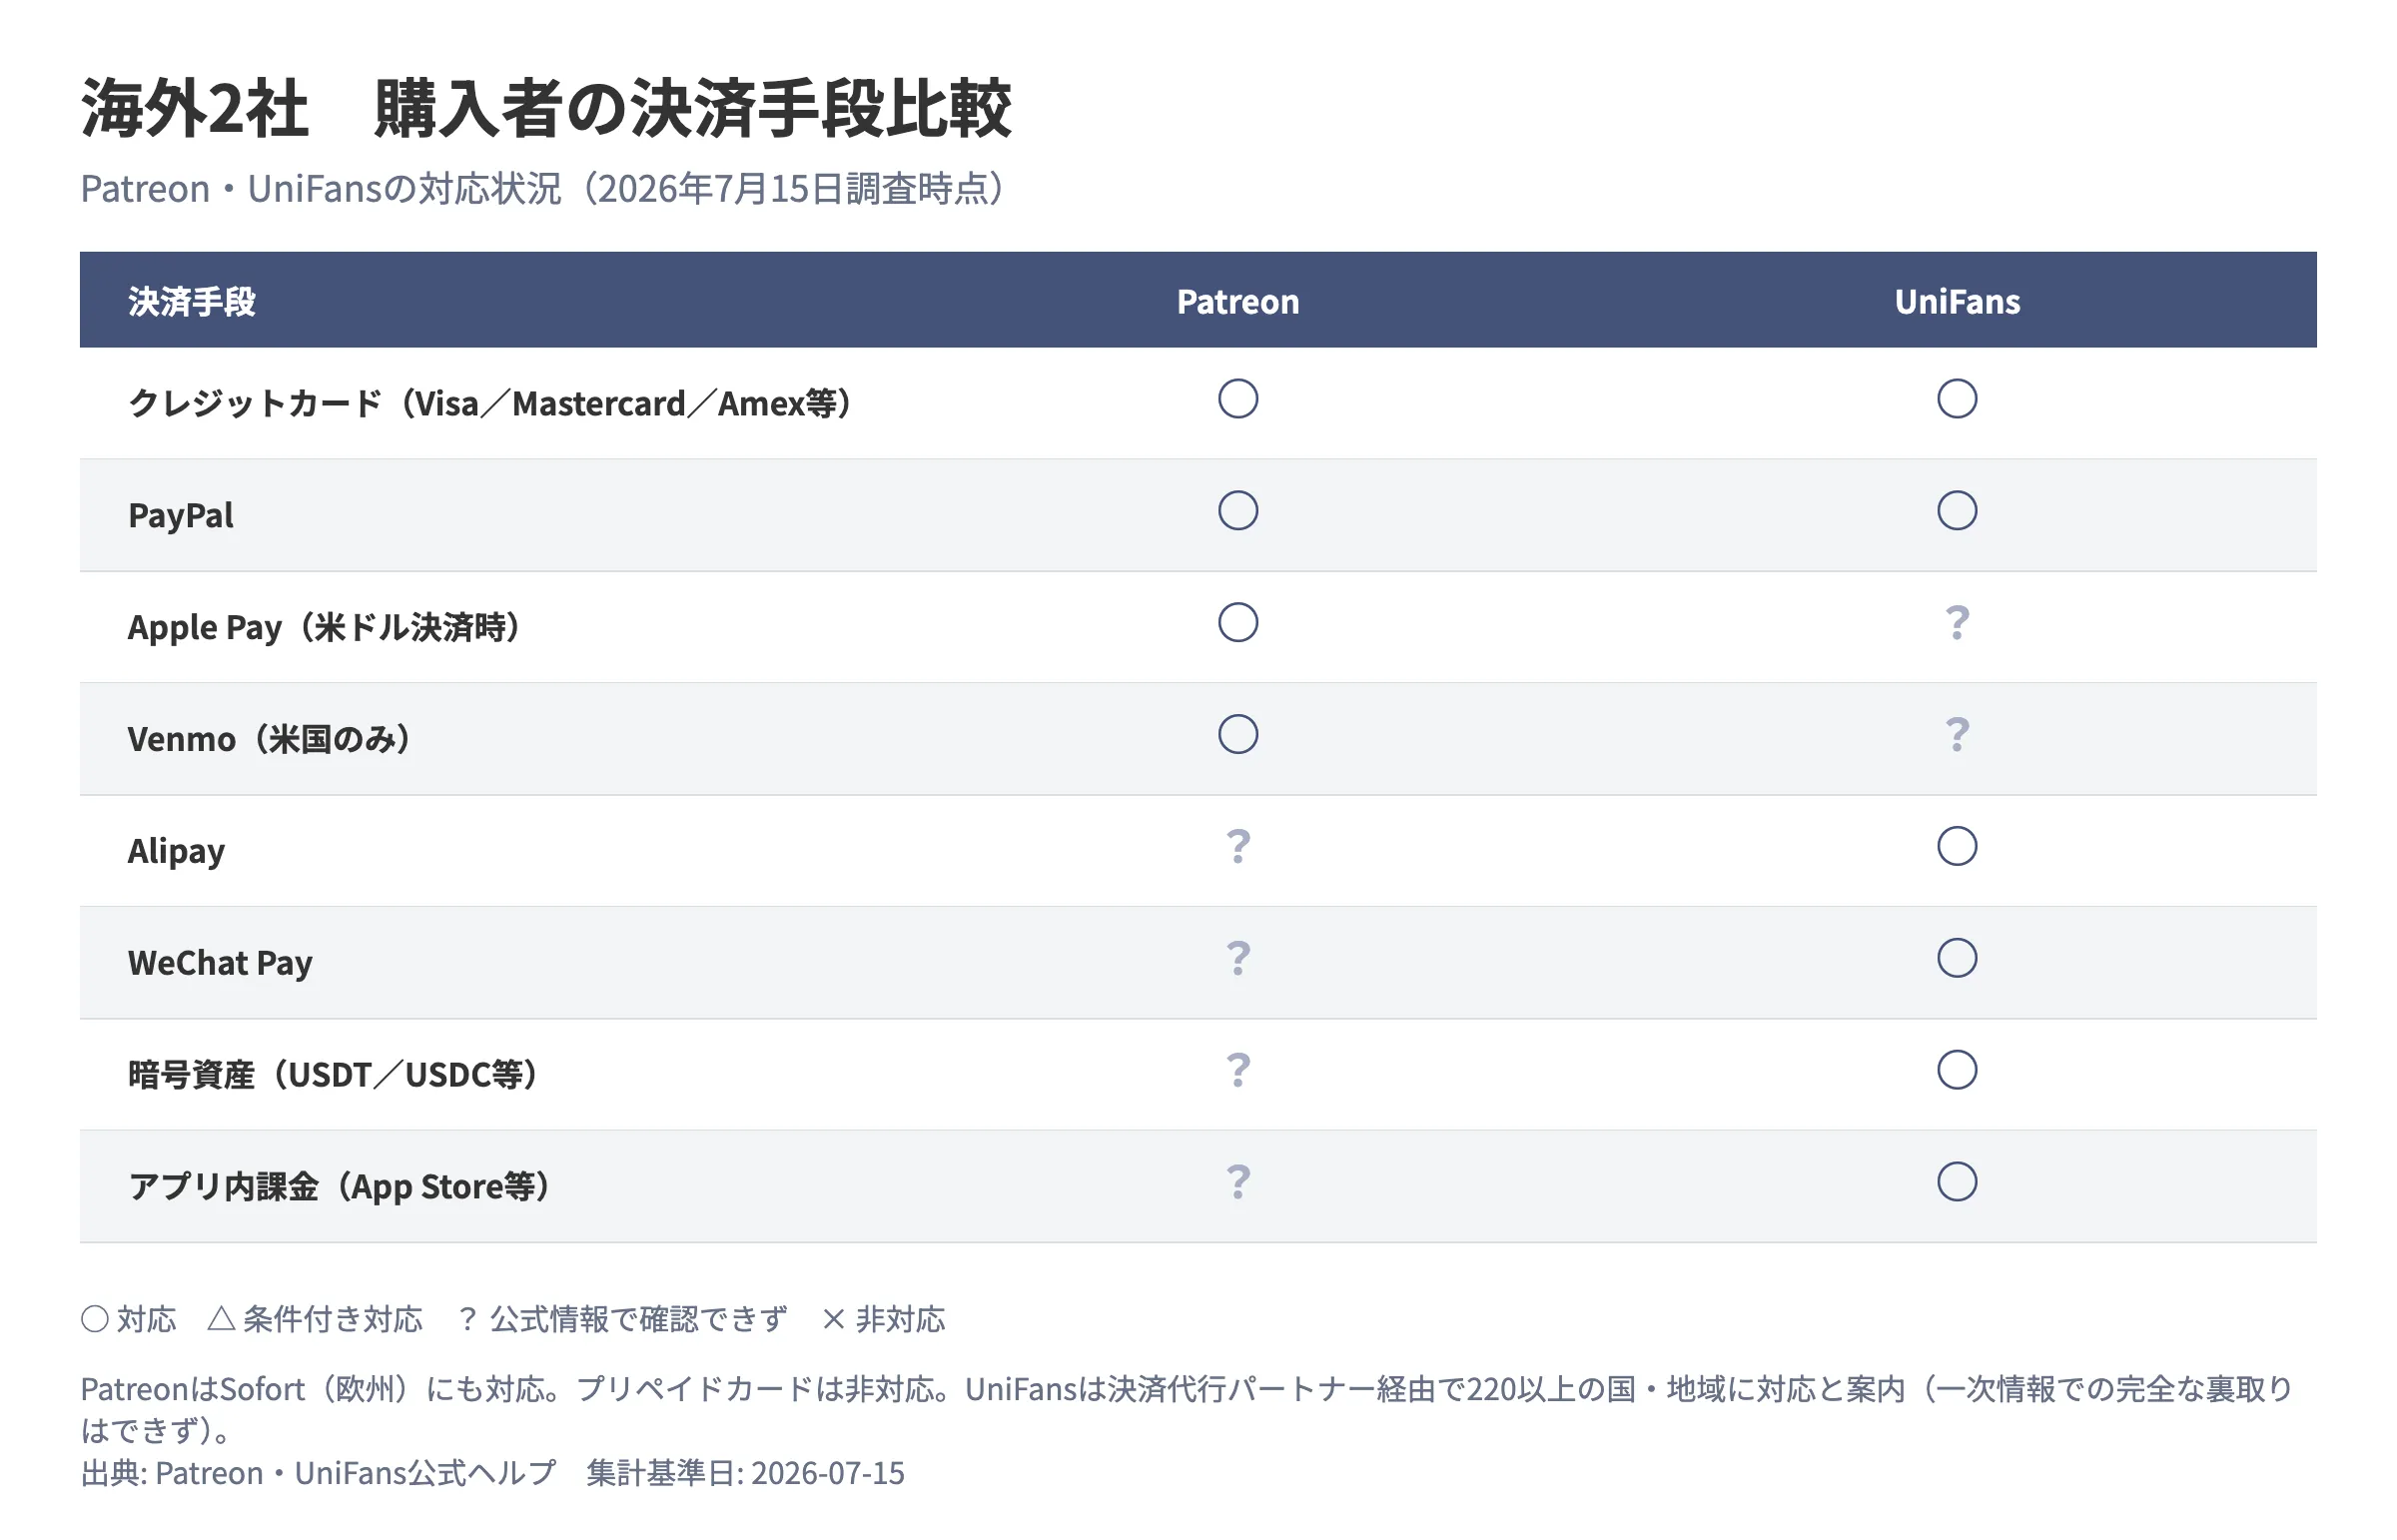Click the UniFans circle mark in Alipay row

[x=1957, y=847]
